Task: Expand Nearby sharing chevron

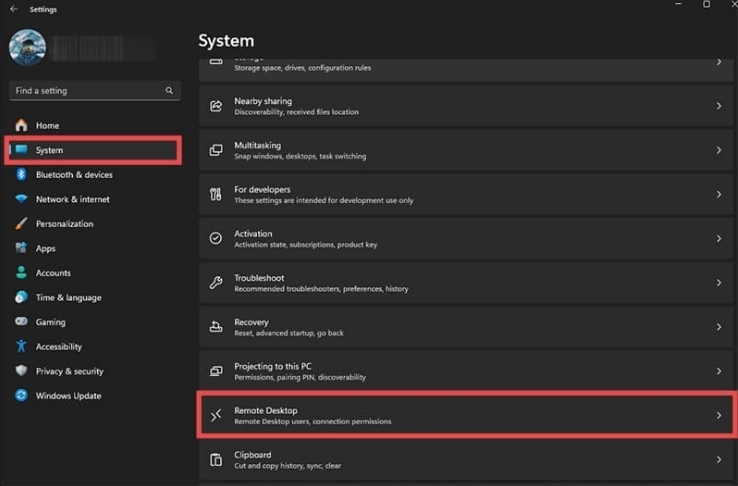Action: [719, 106]
